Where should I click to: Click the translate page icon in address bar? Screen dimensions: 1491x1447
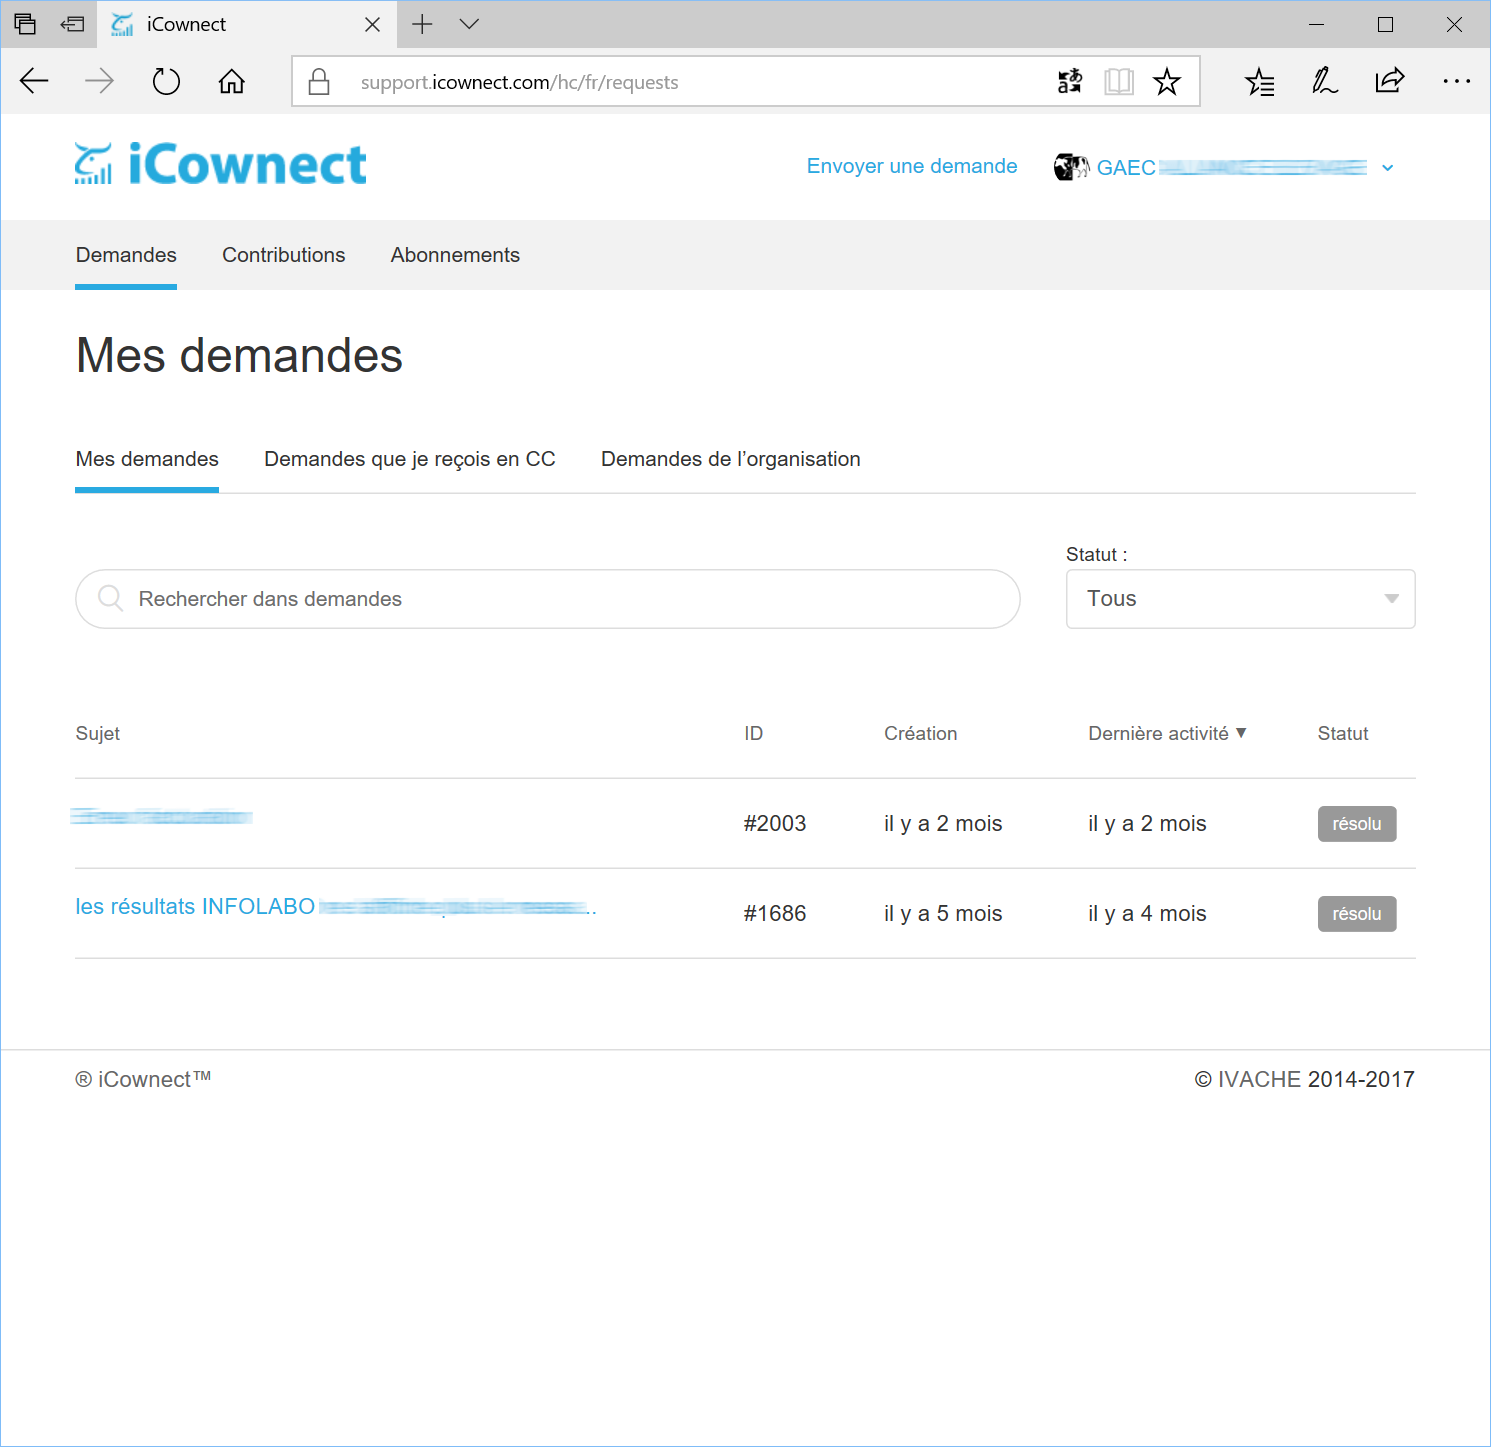(1070, 81)
